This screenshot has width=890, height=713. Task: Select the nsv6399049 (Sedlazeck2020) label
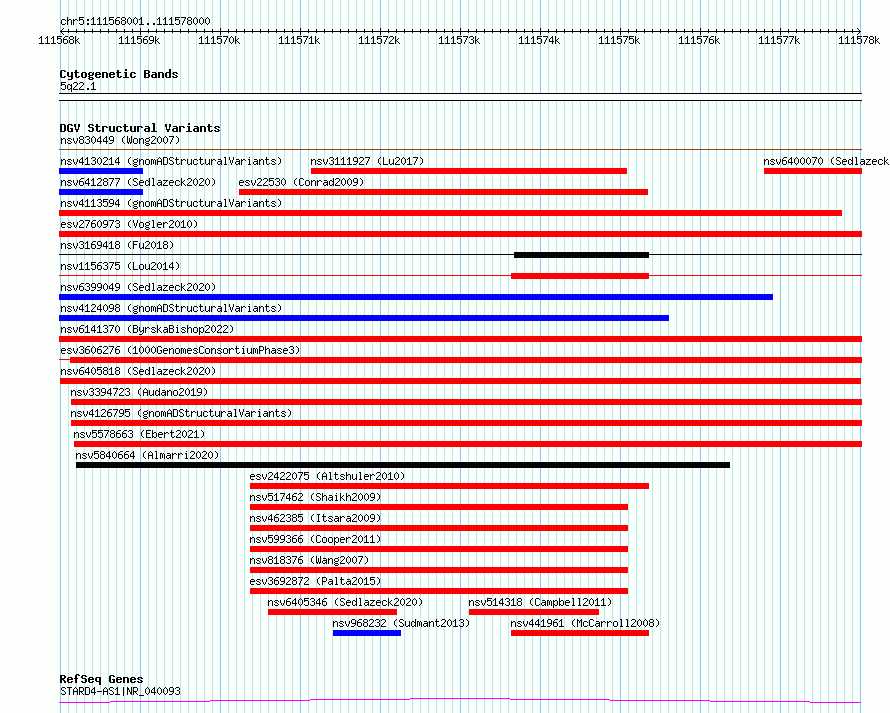click(x=138, y=287)
